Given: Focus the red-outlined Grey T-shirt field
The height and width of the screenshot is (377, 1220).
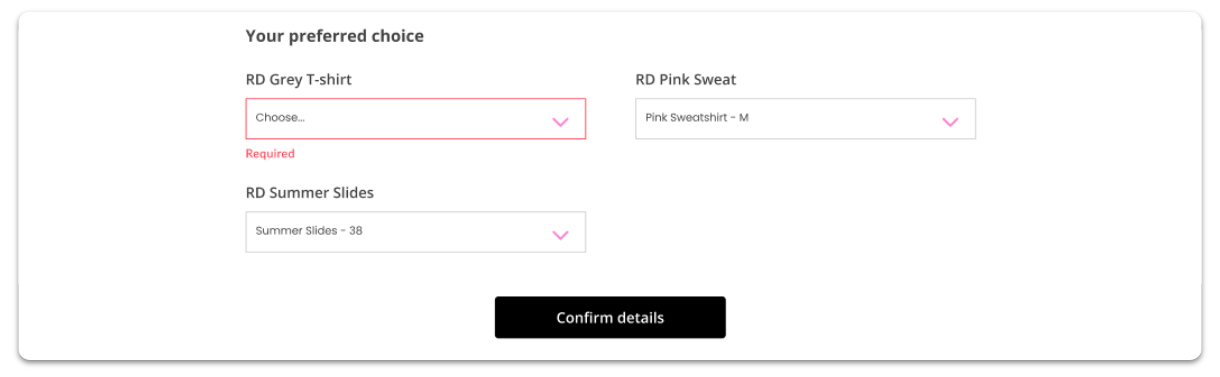Looking at the screenshot, I should tap(415, 118).
